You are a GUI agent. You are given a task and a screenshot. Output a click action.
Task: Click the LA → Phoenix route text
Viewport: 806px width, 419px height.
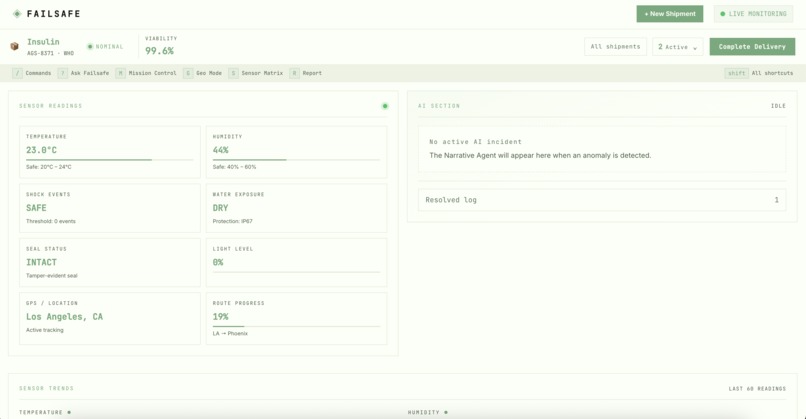230,334
